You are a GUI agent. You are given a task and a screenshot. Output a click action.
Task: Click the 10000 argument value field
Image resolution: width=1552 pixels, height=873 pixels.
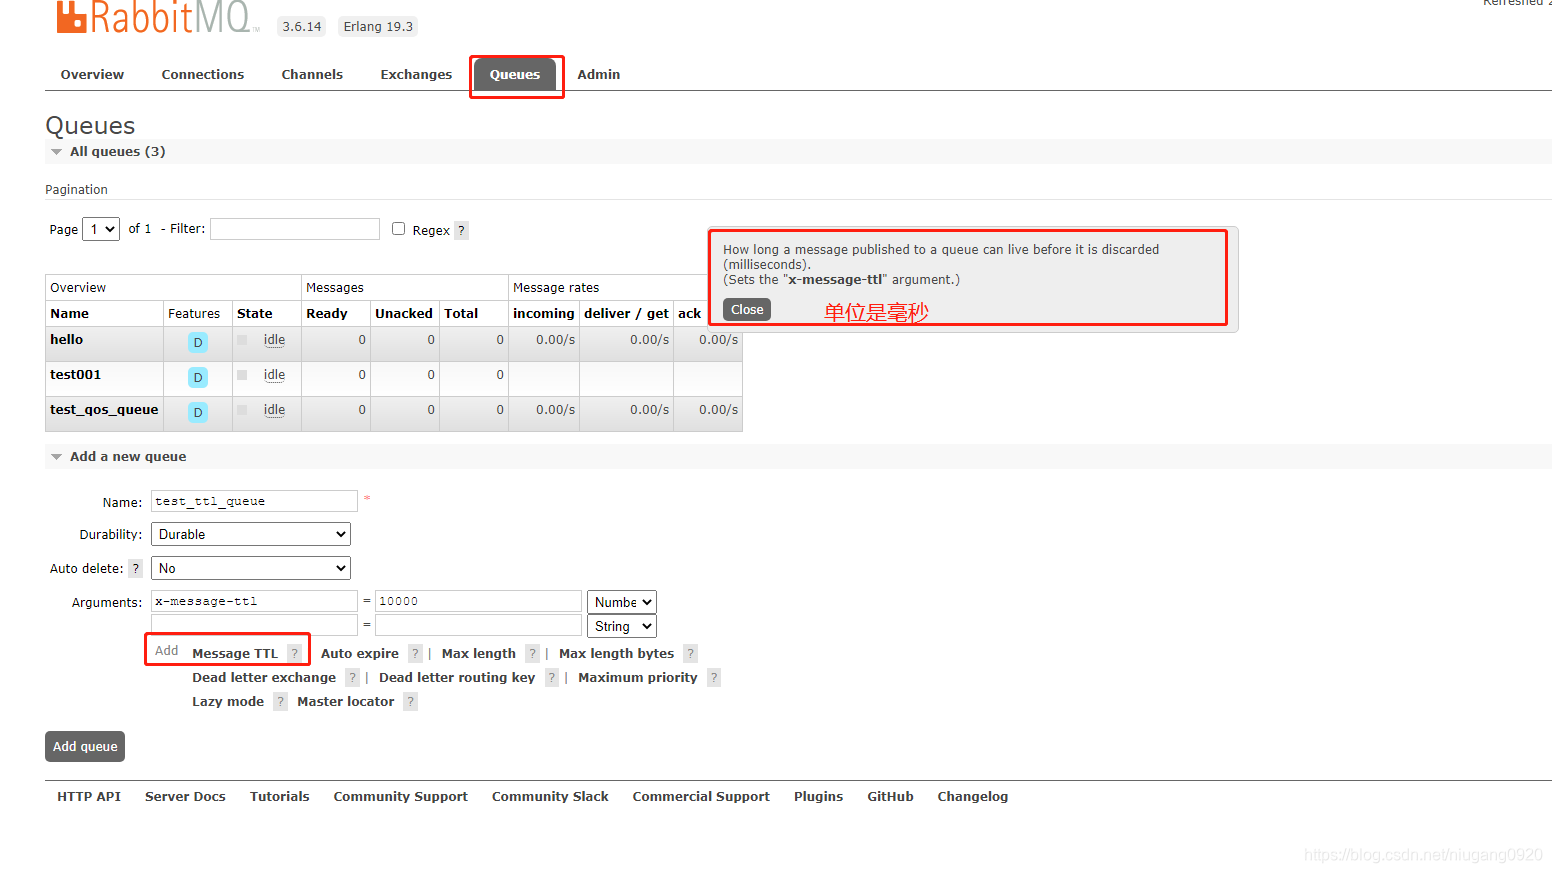pyautogui.click(x=478, y=601)
